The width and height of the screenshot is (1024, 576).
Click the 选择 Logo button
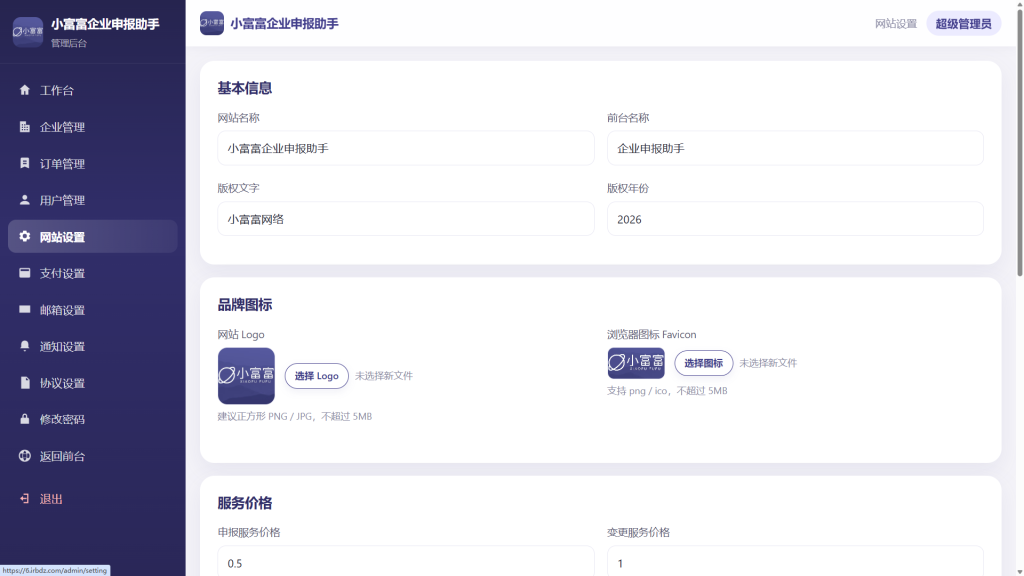[x=317, y=376]
